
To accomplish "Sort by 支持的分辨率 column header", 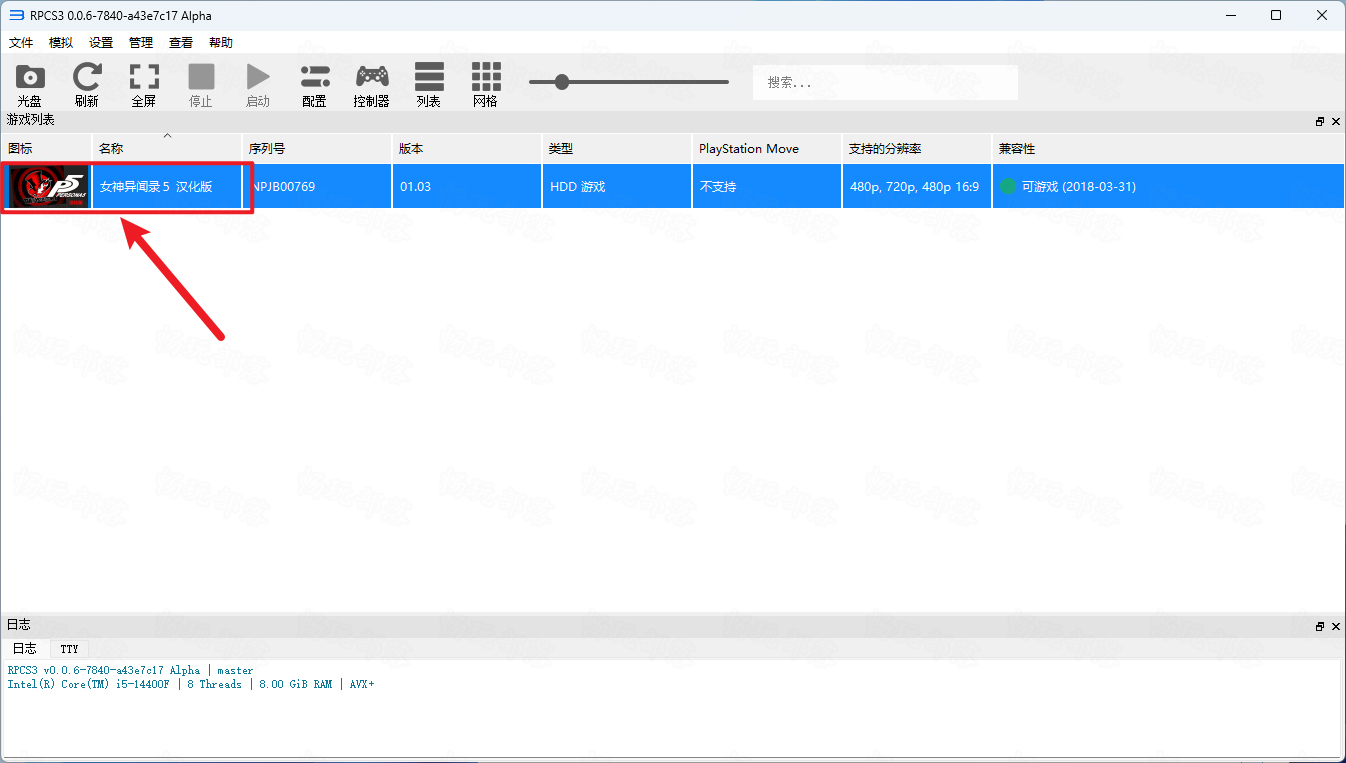I will 917,148.
